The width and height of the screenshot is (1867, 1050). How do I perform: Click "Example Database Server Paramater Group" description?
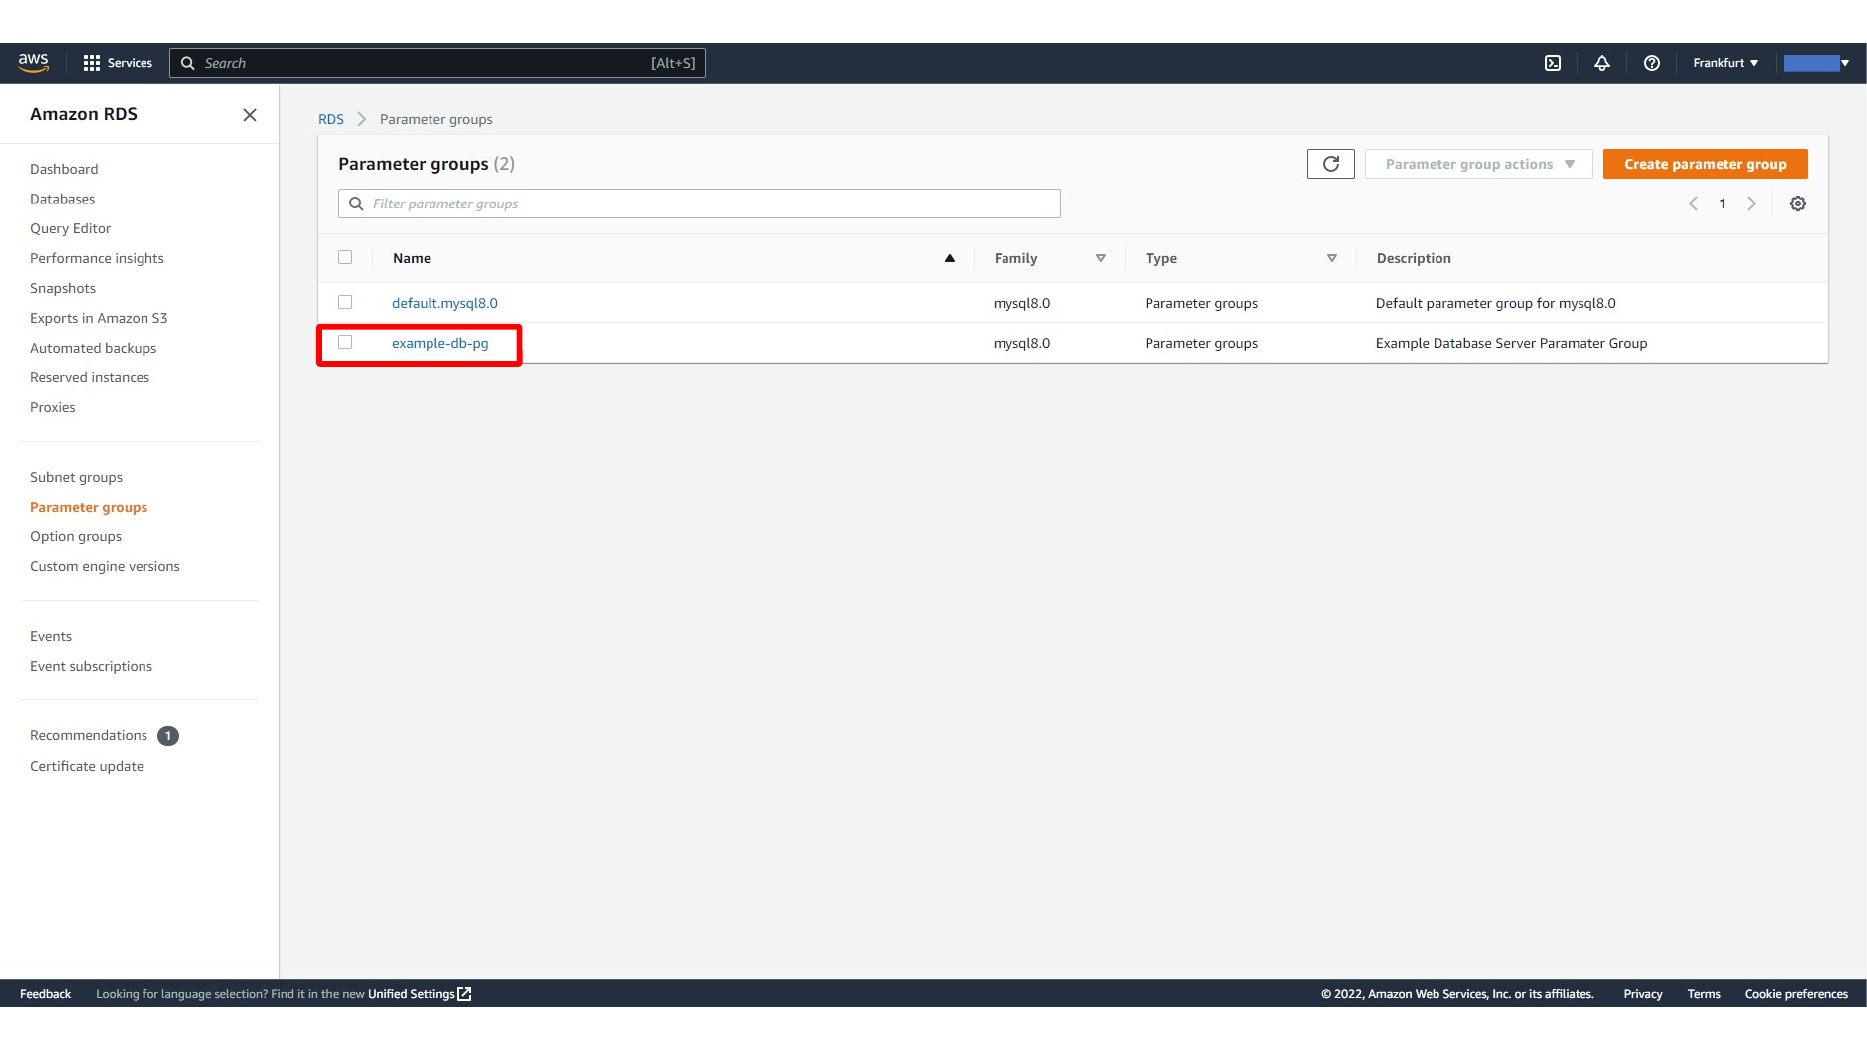pos(1511,343)
